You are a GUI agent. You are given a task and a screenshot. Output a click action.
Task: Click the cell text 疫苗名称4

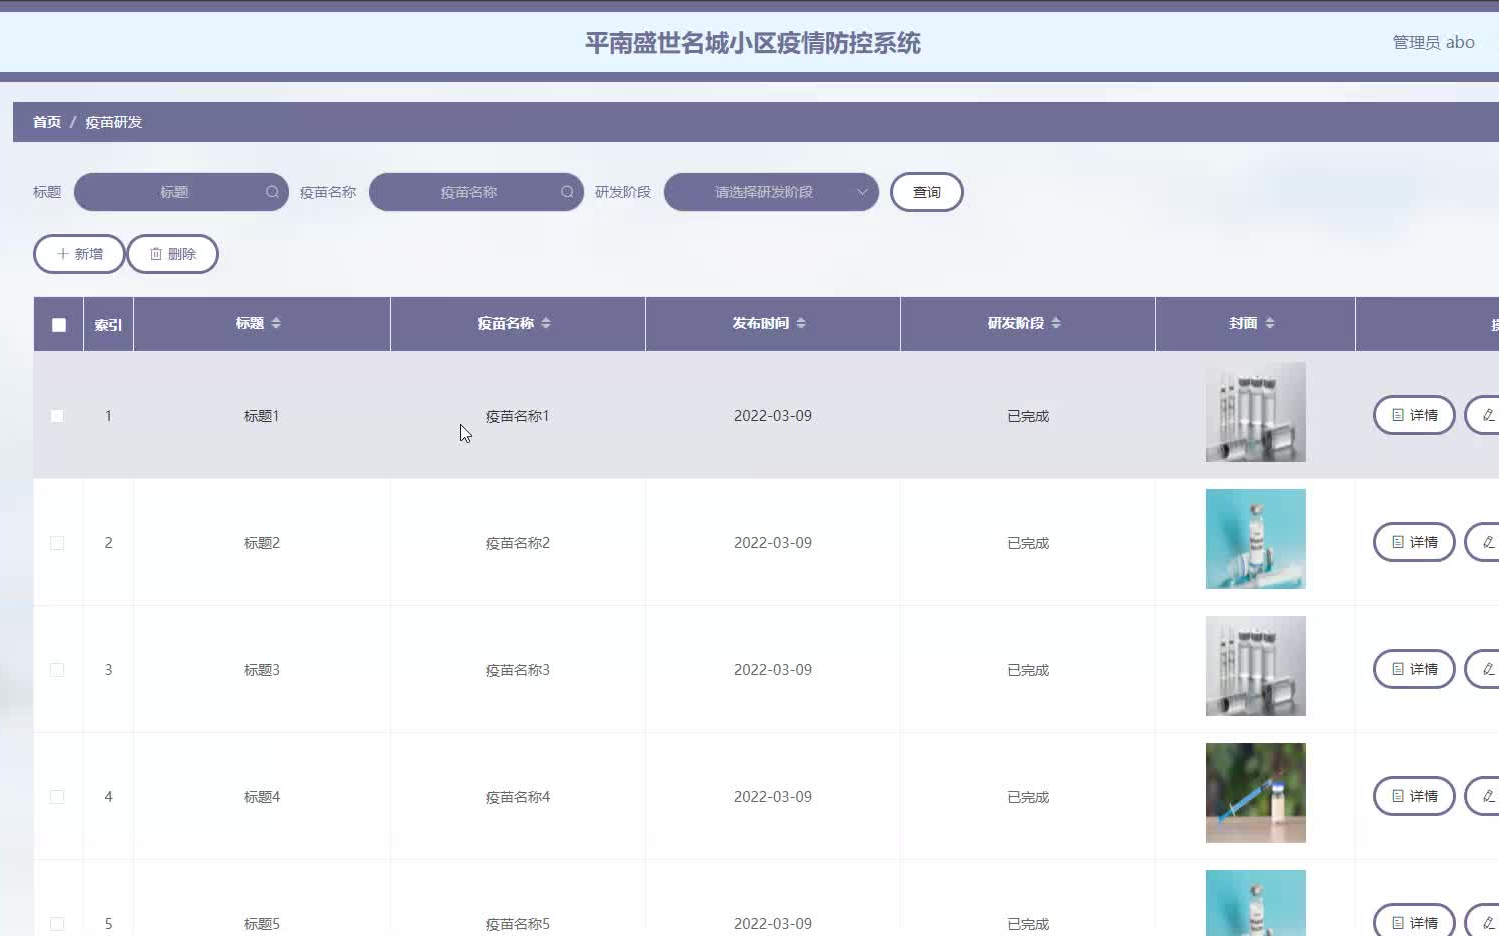click(x=518, y=797)
